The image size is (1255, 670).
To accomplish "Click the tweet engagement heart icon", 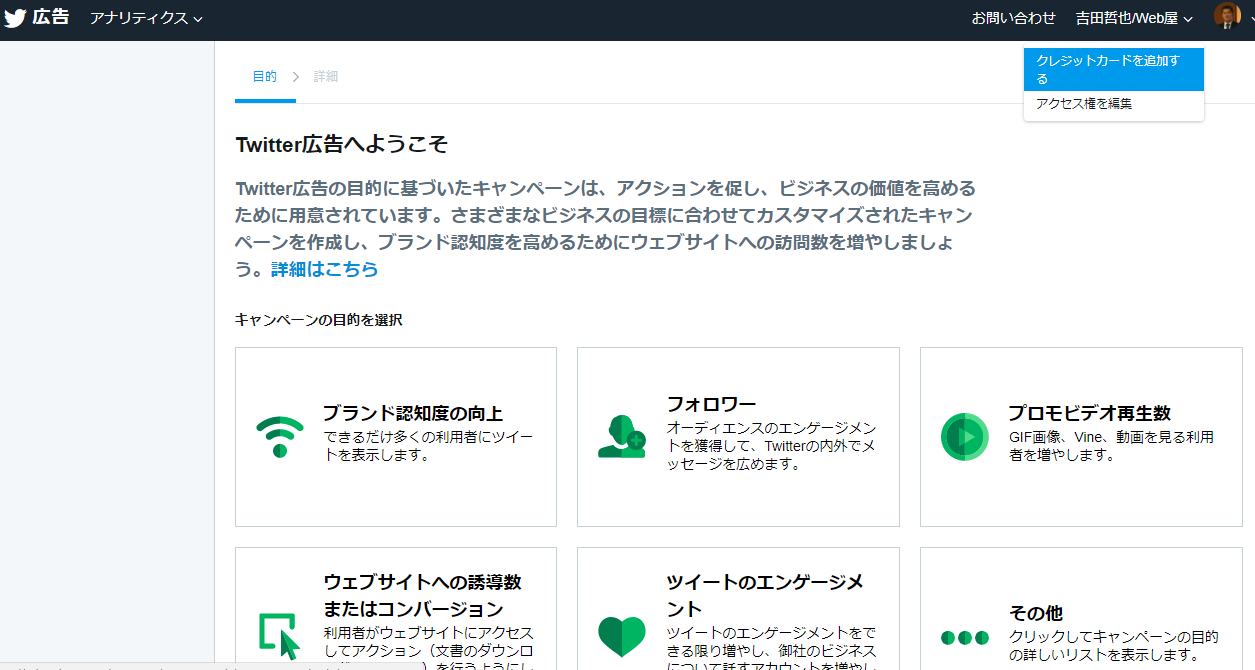I will [622, 636].
